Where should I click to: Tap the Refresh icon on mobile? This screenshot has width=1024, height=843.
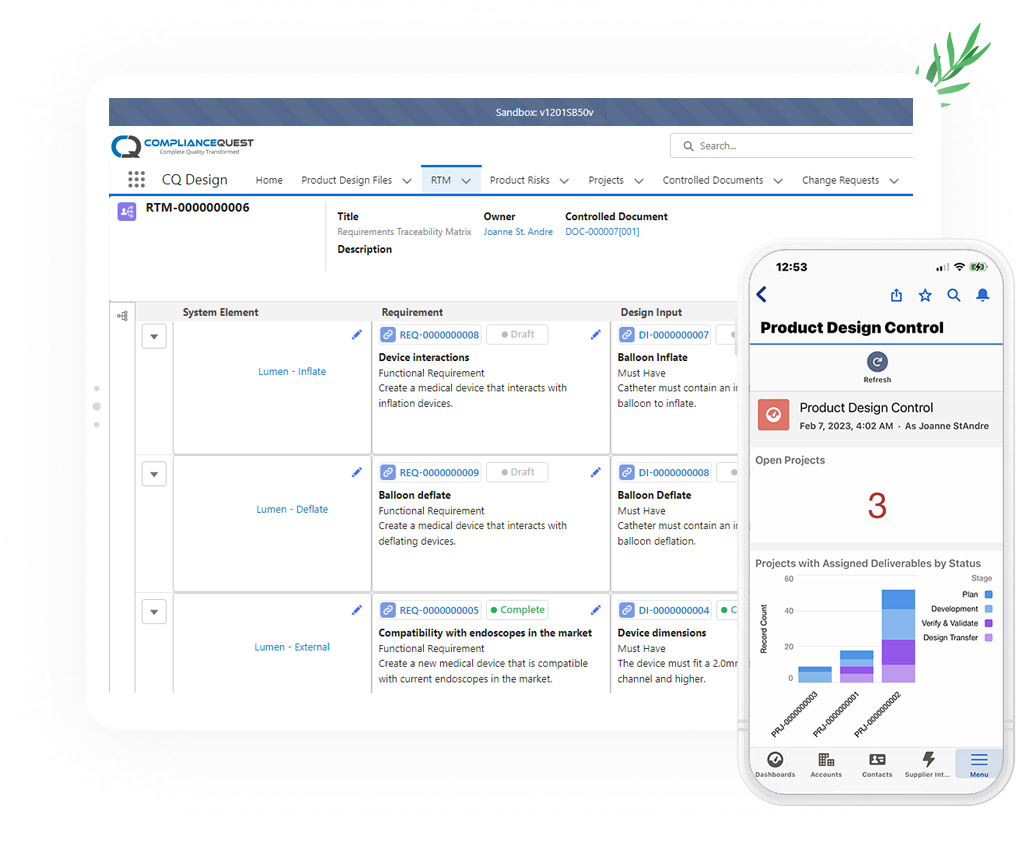877,363
